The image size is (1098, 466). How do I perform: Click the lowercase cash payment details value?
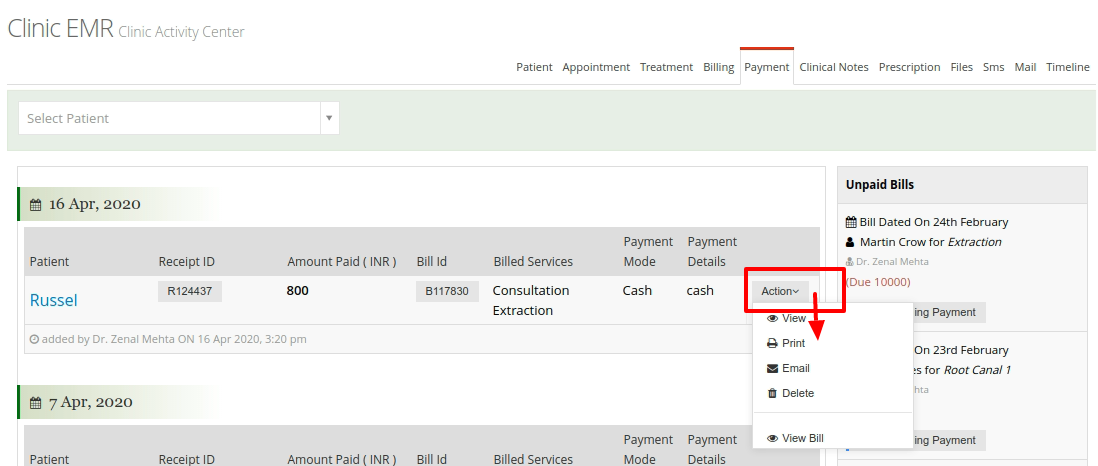700,290
